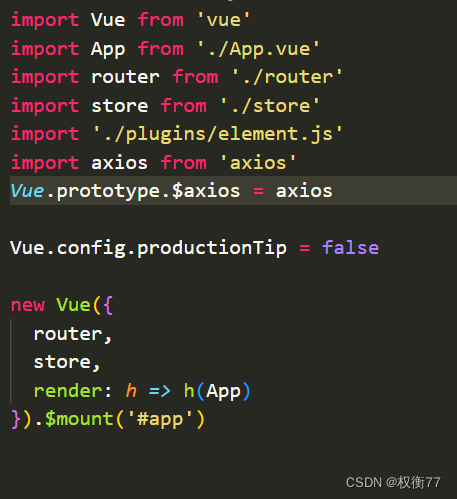This screenshot has width=457, height=499.
Task: Click the 'axios' module string
Action: pos(258,163)
